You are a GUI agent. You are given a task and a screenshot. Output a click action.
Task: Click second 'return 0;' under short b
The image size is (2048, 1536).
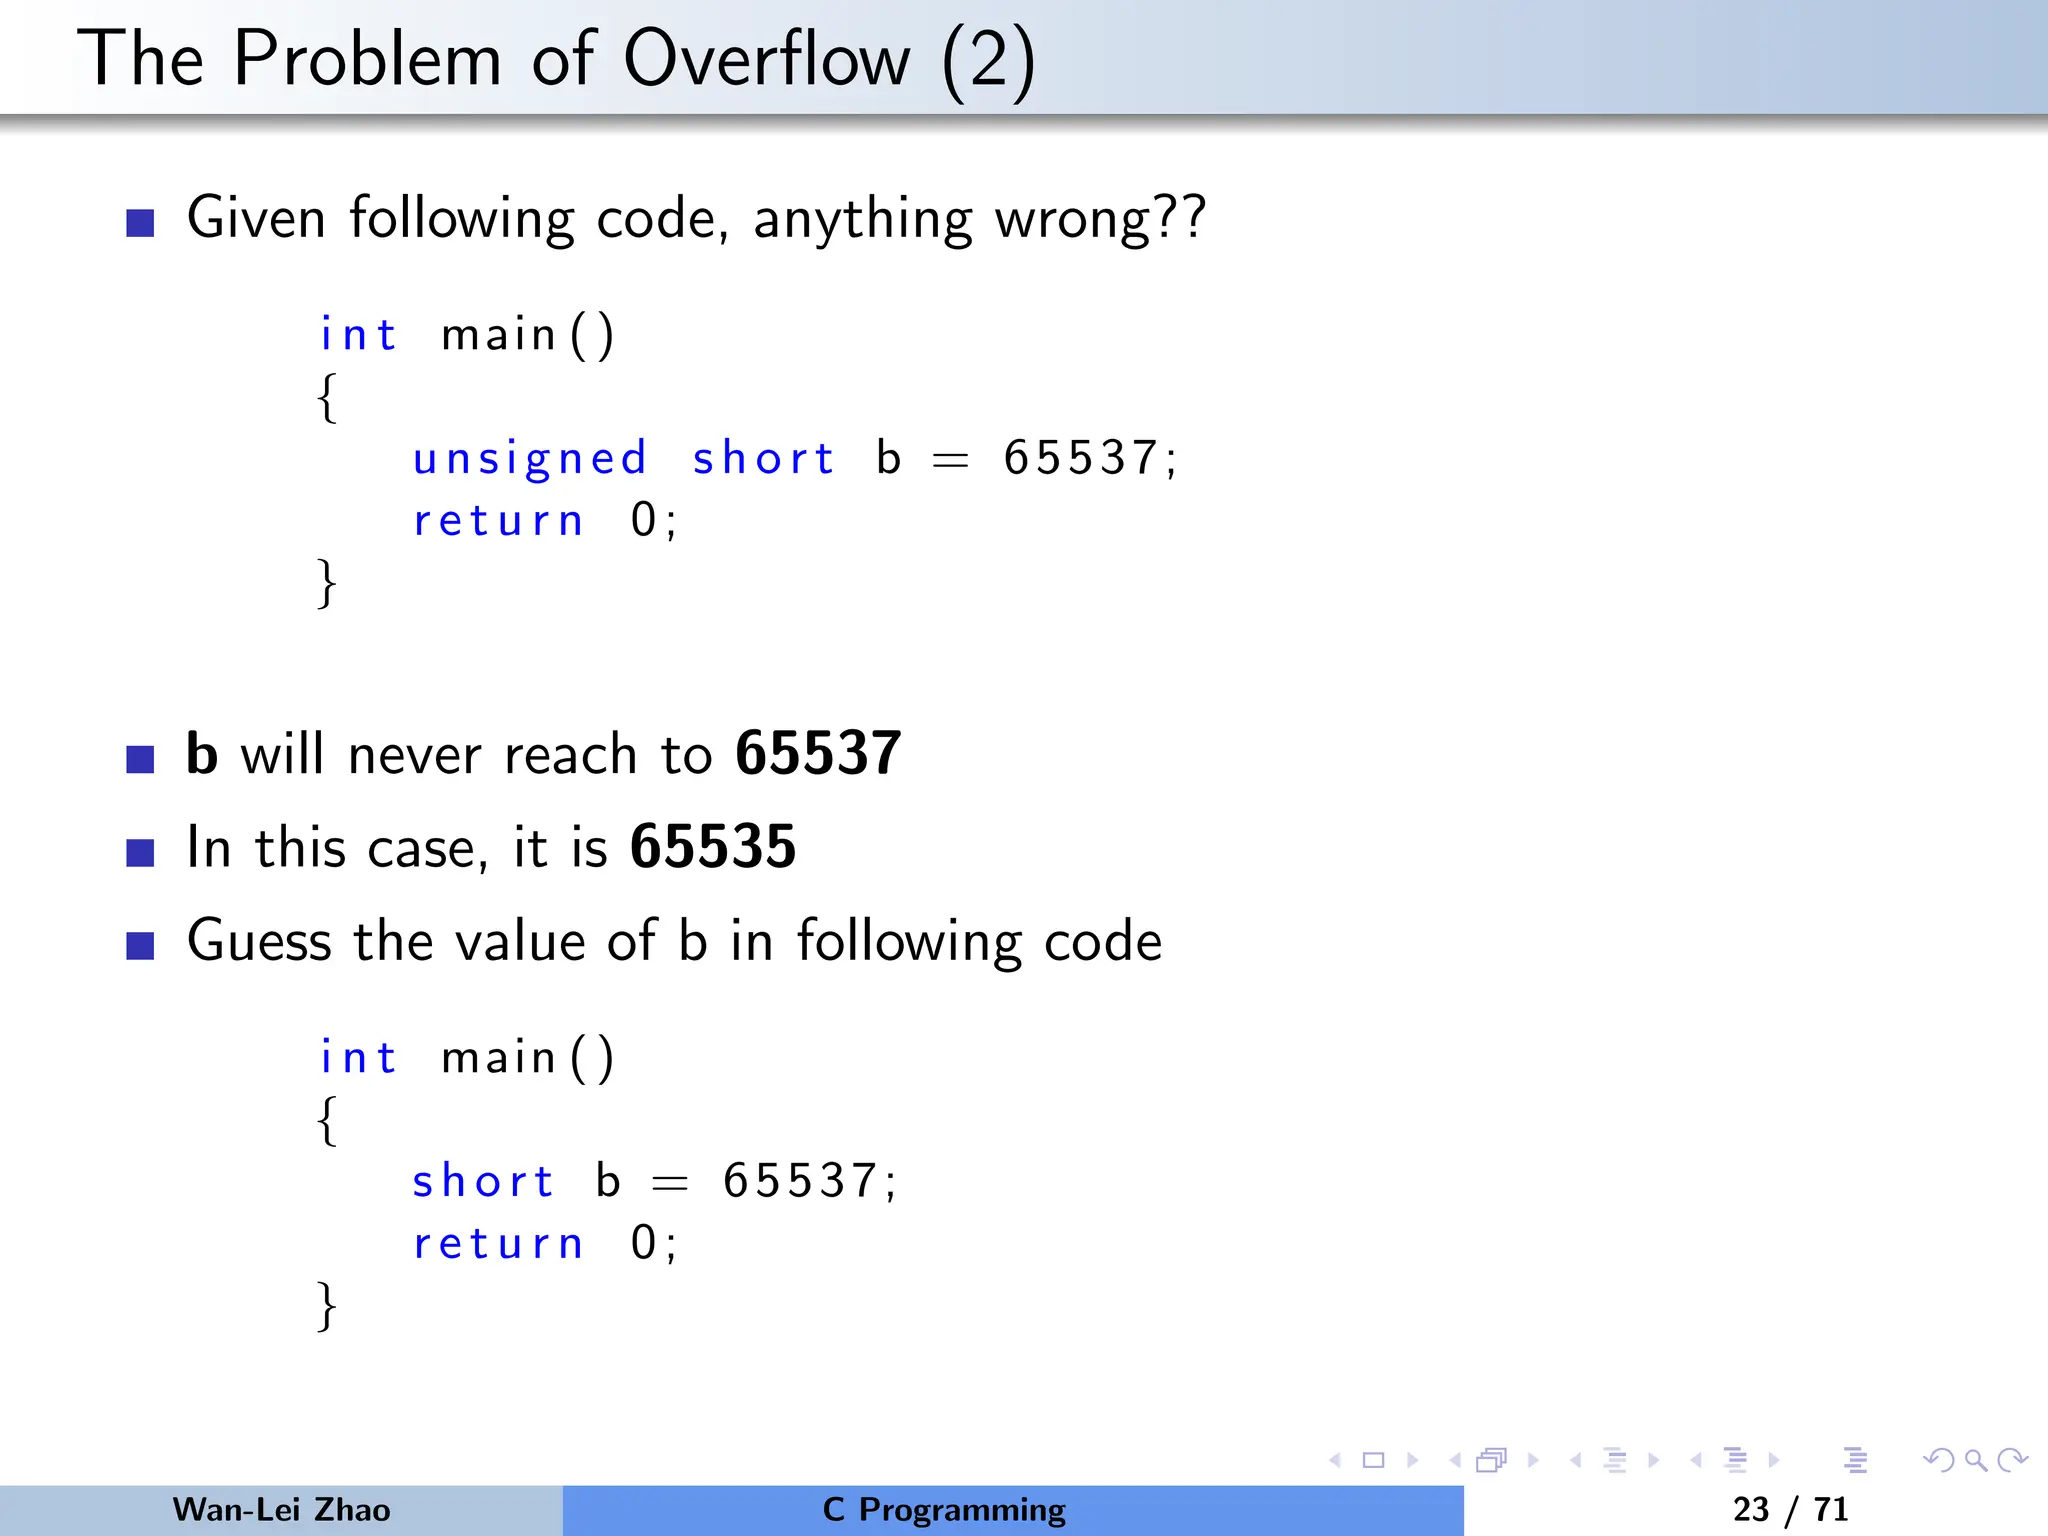coord(545,1243)
